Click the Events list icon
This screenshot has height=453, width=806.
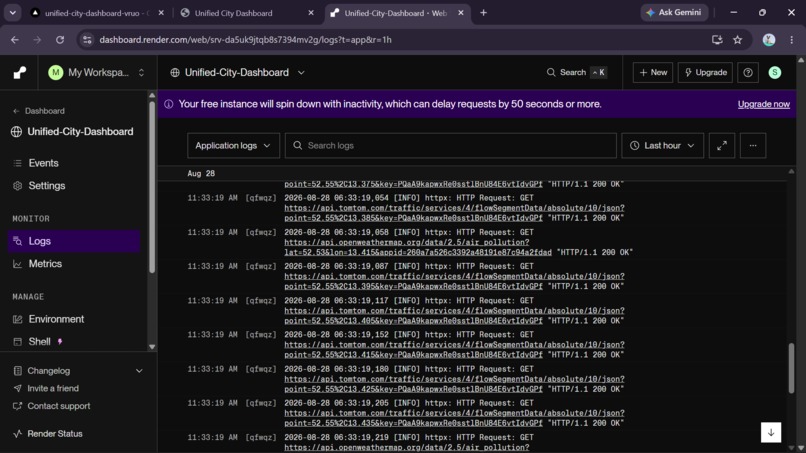pos(17,163)
